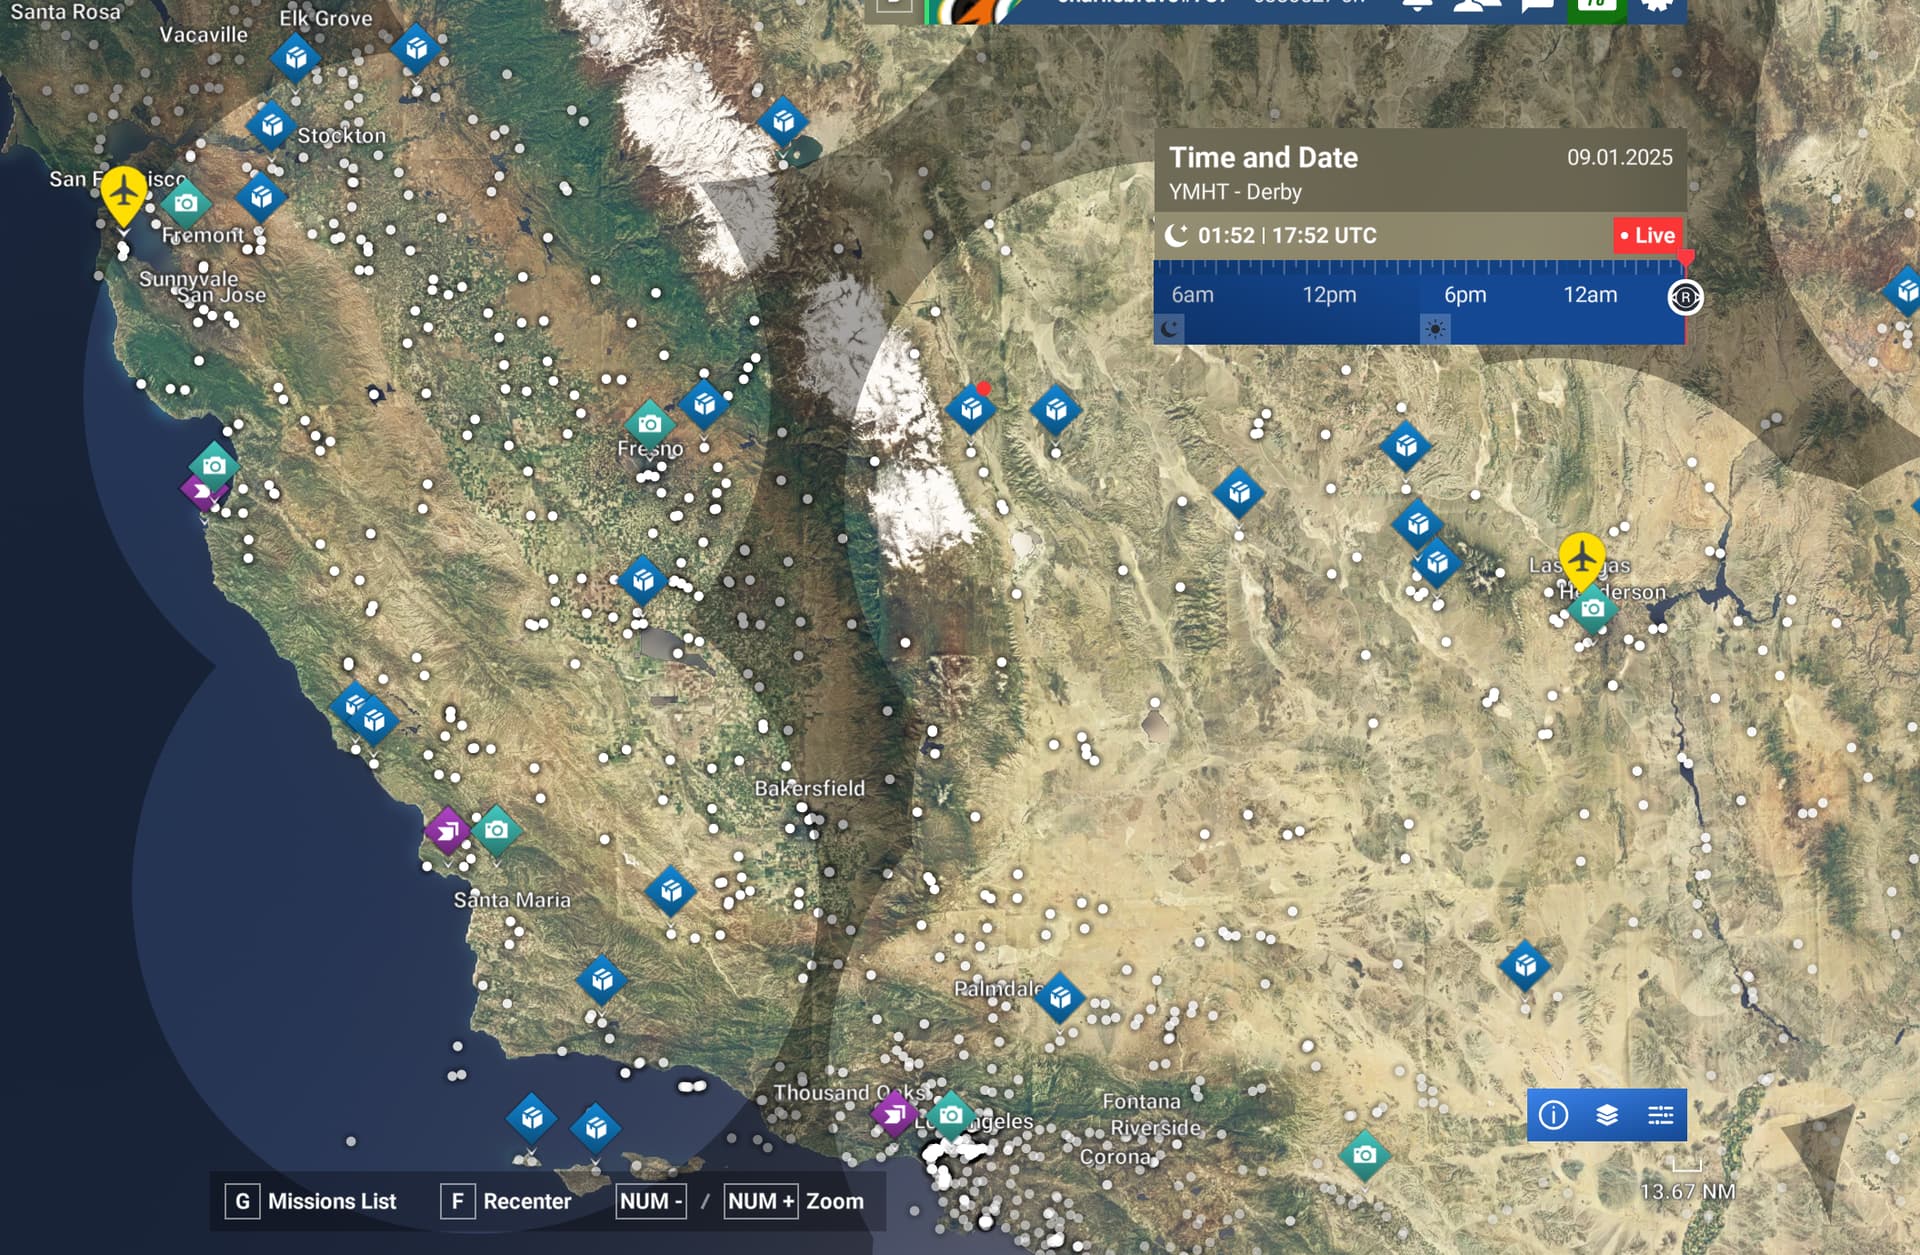Jump to sunrise sun icon on timeline
1920x1255 pixels.
(x=1435, y=329)
